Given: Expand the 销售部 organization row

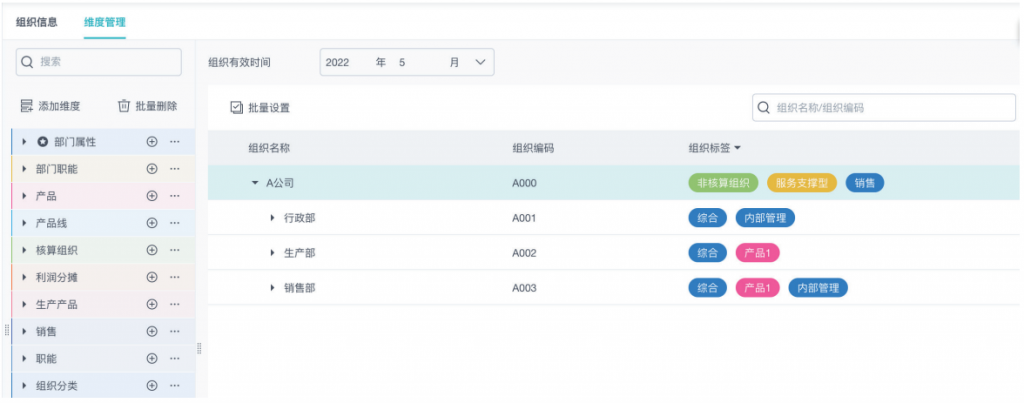Looking at the screenshot, I should coord(273,287).
